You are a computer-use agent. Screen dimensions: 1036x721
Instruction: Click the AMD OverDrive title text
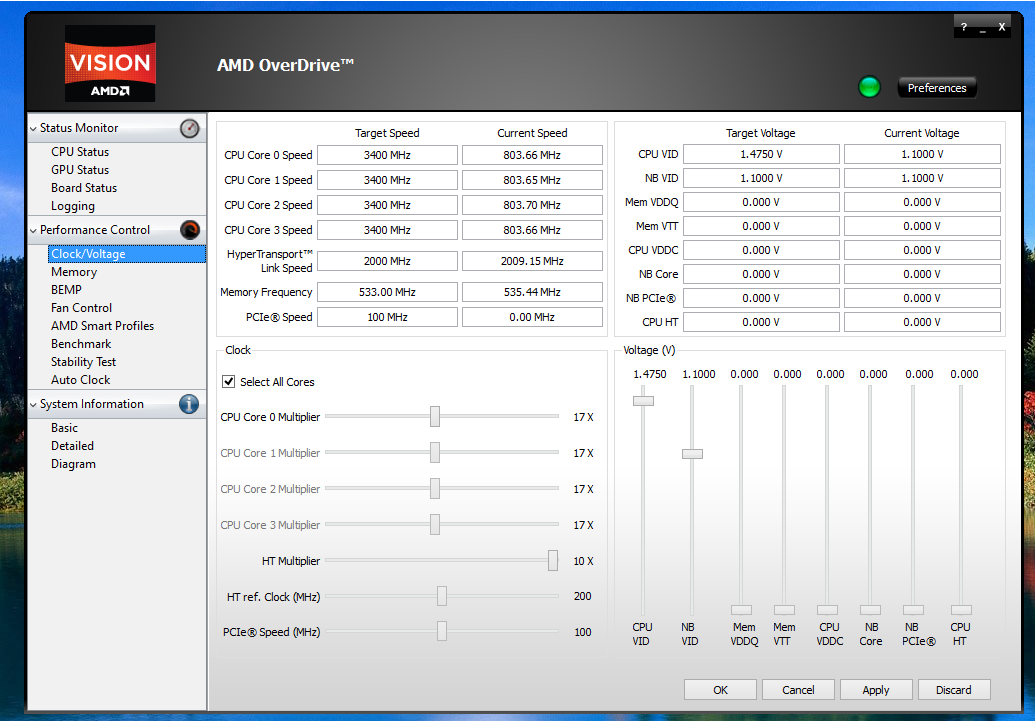285,65
